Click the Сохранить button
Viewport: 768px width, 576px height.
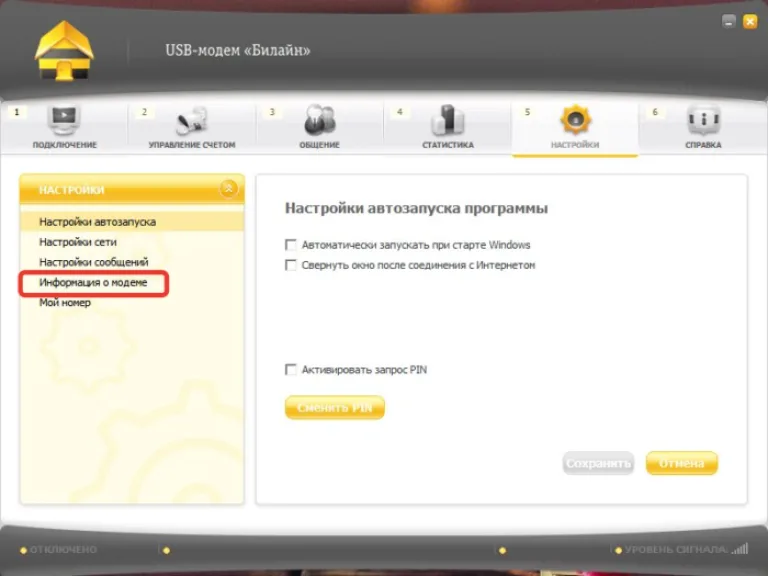[598, 463]
